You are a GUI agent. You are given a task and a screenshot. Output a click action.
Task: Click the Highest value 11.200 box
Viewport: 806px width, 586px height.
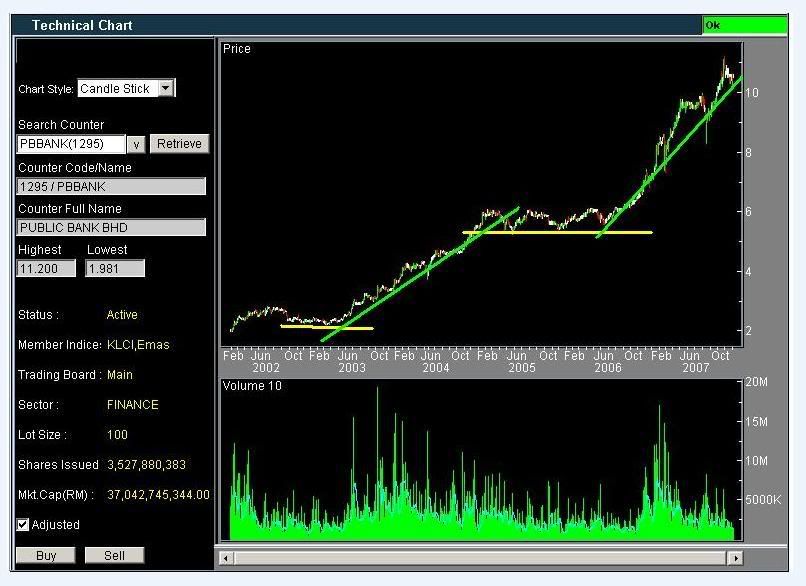click(46, 268)
